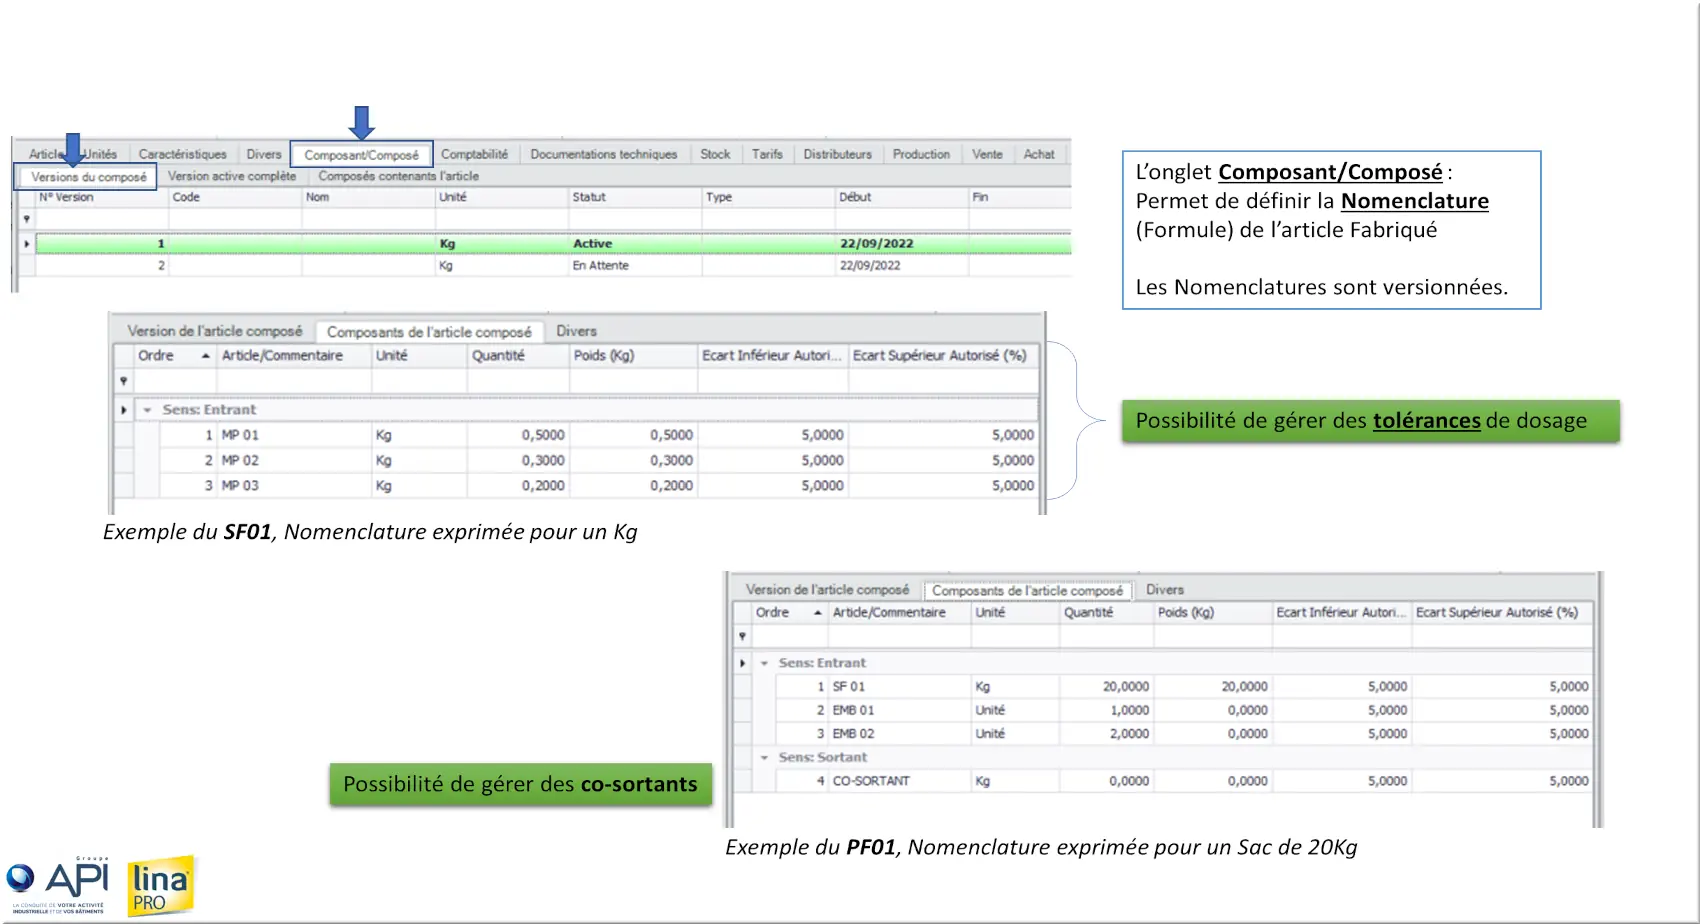This screenshot has height=924, width=1700.
Task: Click quantity 20,0000 of SF 01
Action: tap(1125, 687)
